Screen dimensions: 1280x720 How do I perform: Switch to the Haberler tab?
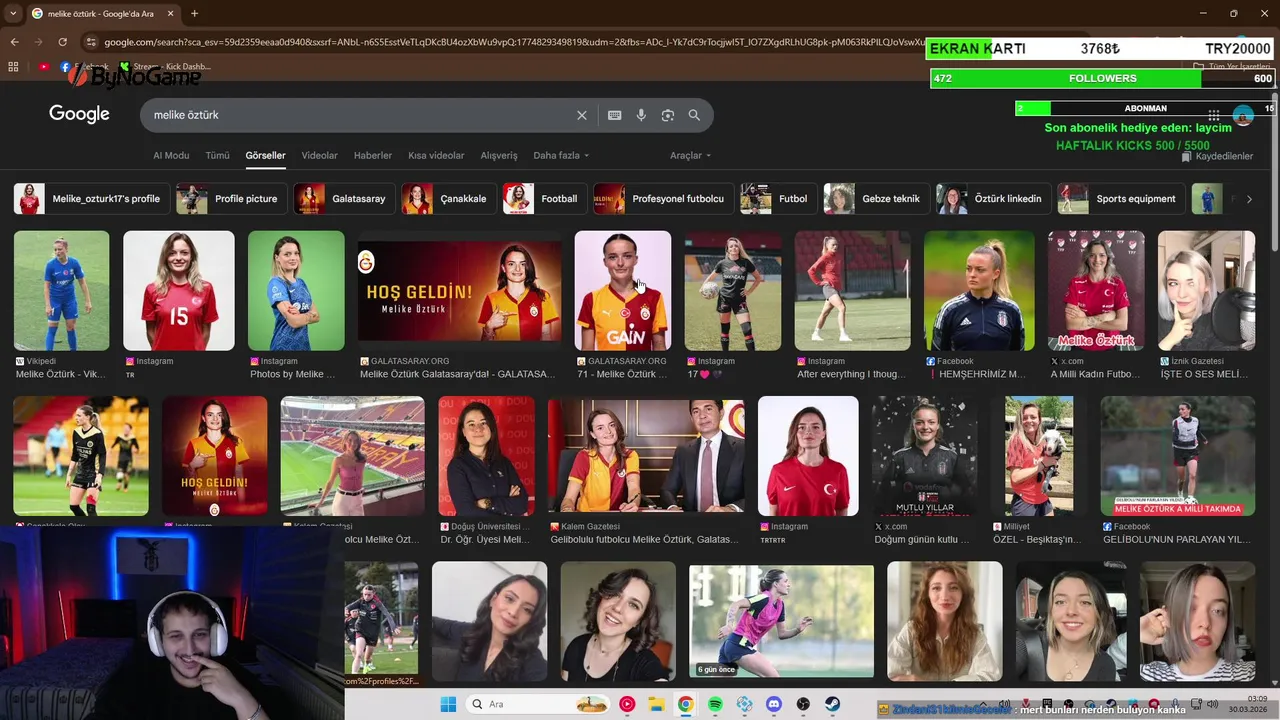pos(373,156)
